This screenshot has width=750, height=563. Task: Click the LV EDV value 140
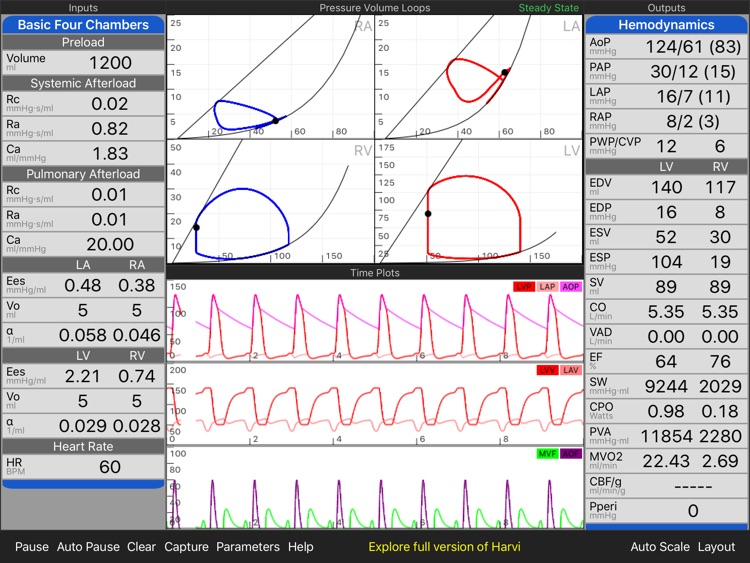tap(667, 188)
